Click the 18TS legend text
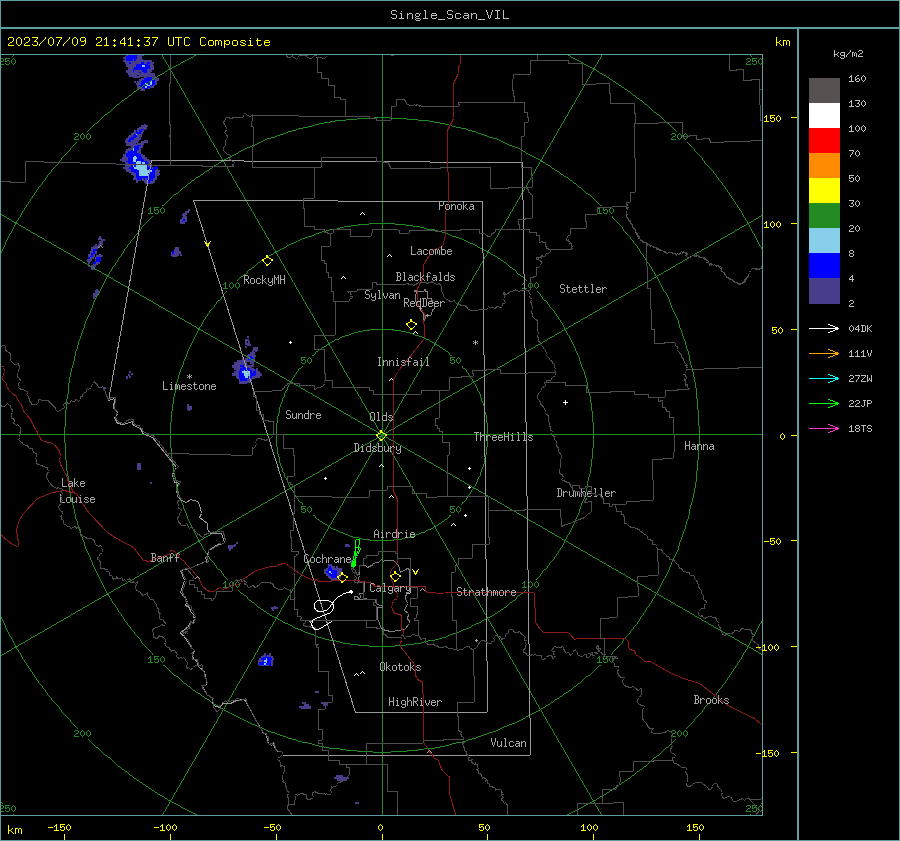Image resolution: width=900 pixels, height=841 pixels. (x=860, y=428)
